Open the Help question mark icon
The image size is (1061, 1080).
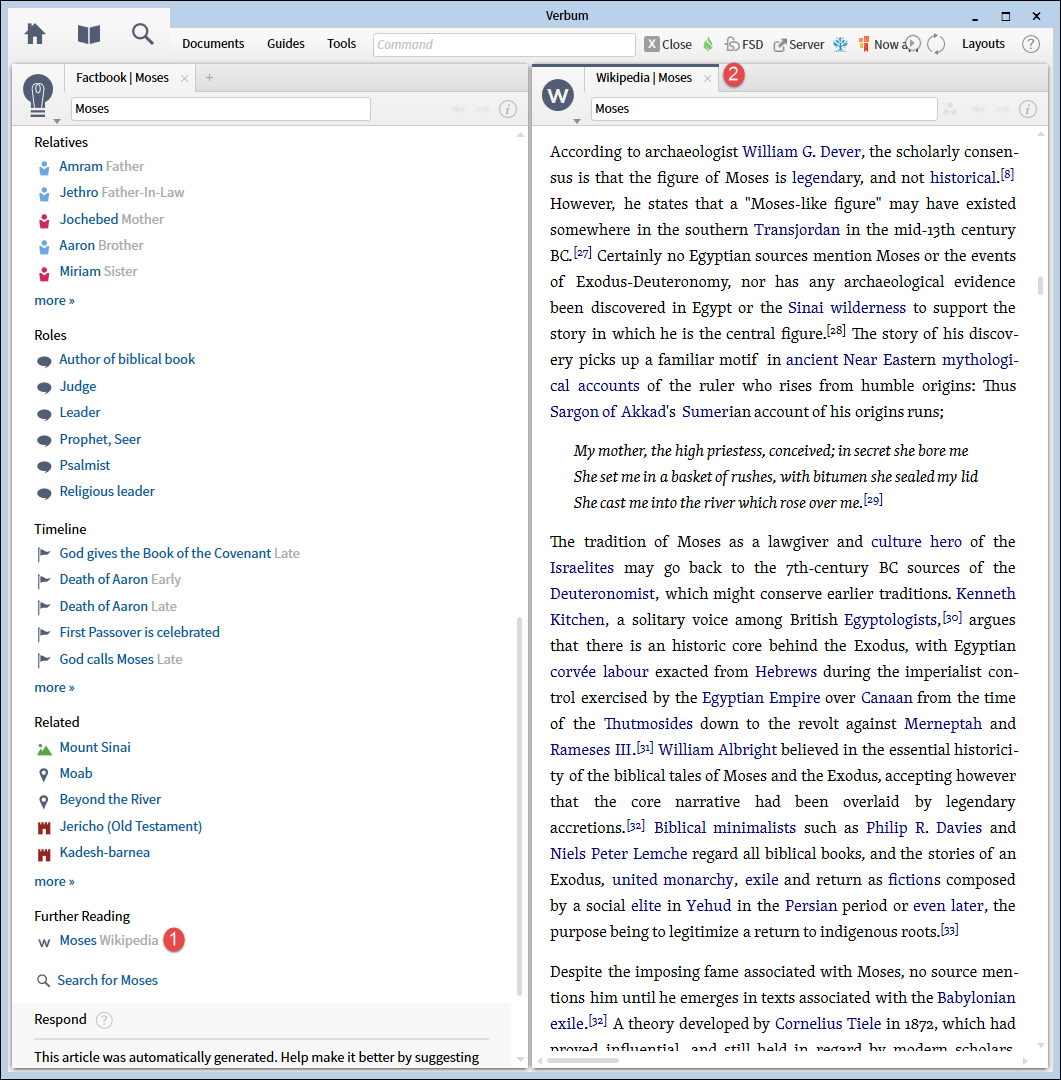coord(1031,44)
